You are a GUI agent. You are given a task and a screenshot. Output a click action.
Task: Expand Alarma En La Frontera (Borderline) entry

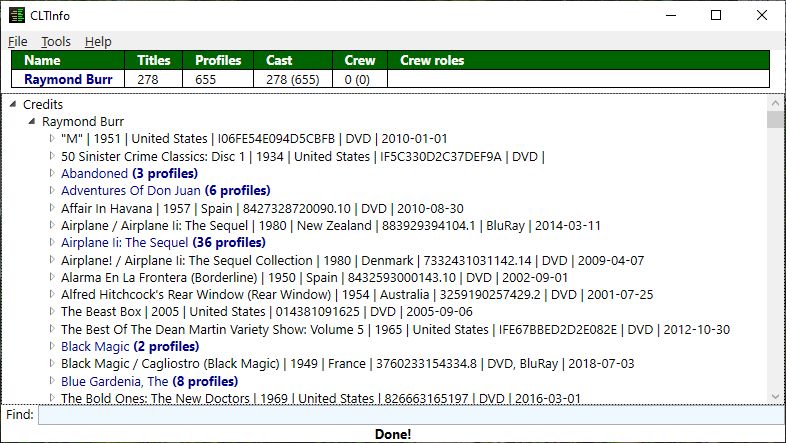click(52, 277)
